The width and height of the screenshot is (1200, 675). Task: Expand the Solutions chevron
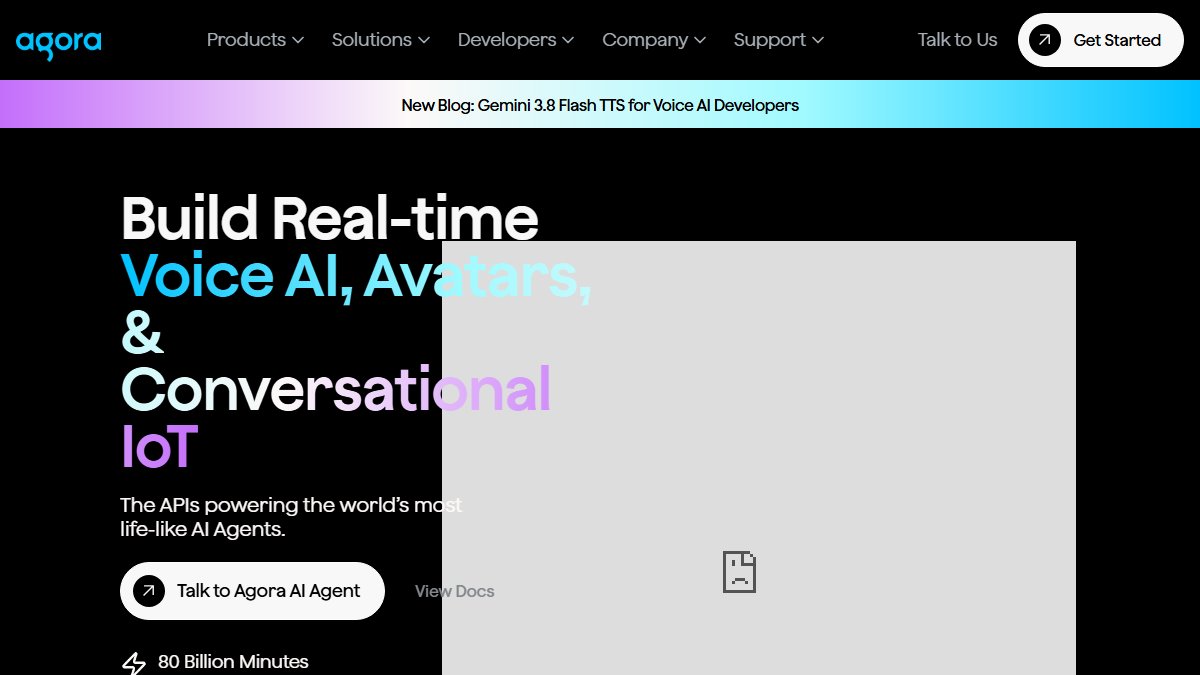[x=423, y=40]
